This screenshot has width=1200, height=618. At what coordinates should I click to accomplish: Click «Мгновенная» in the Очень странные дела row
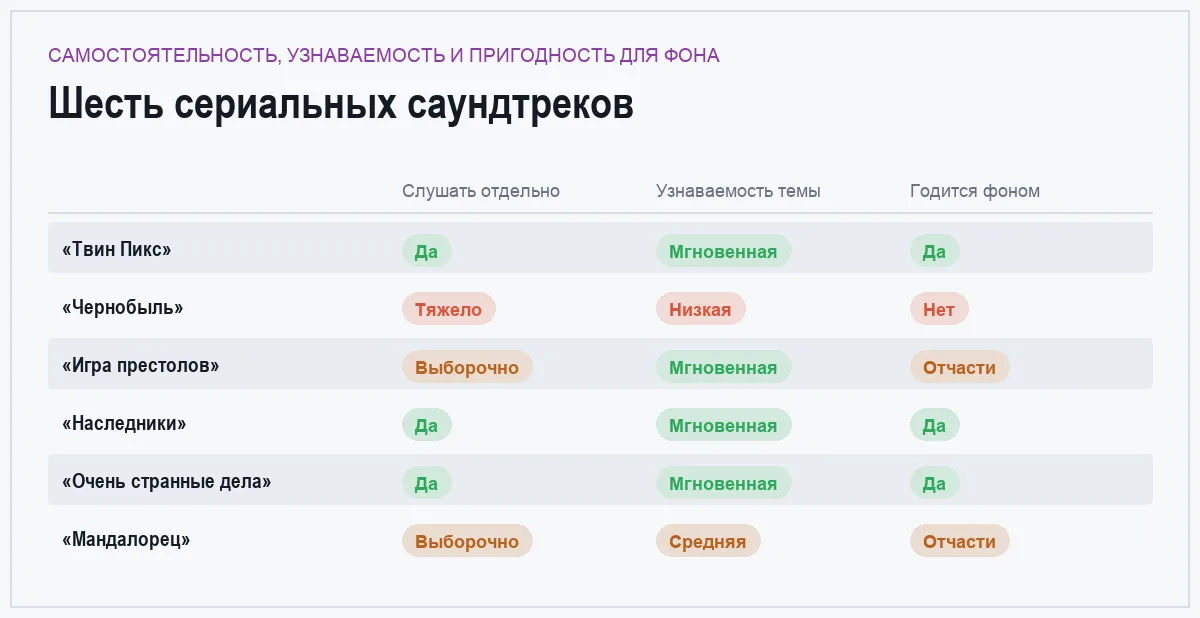723,483
